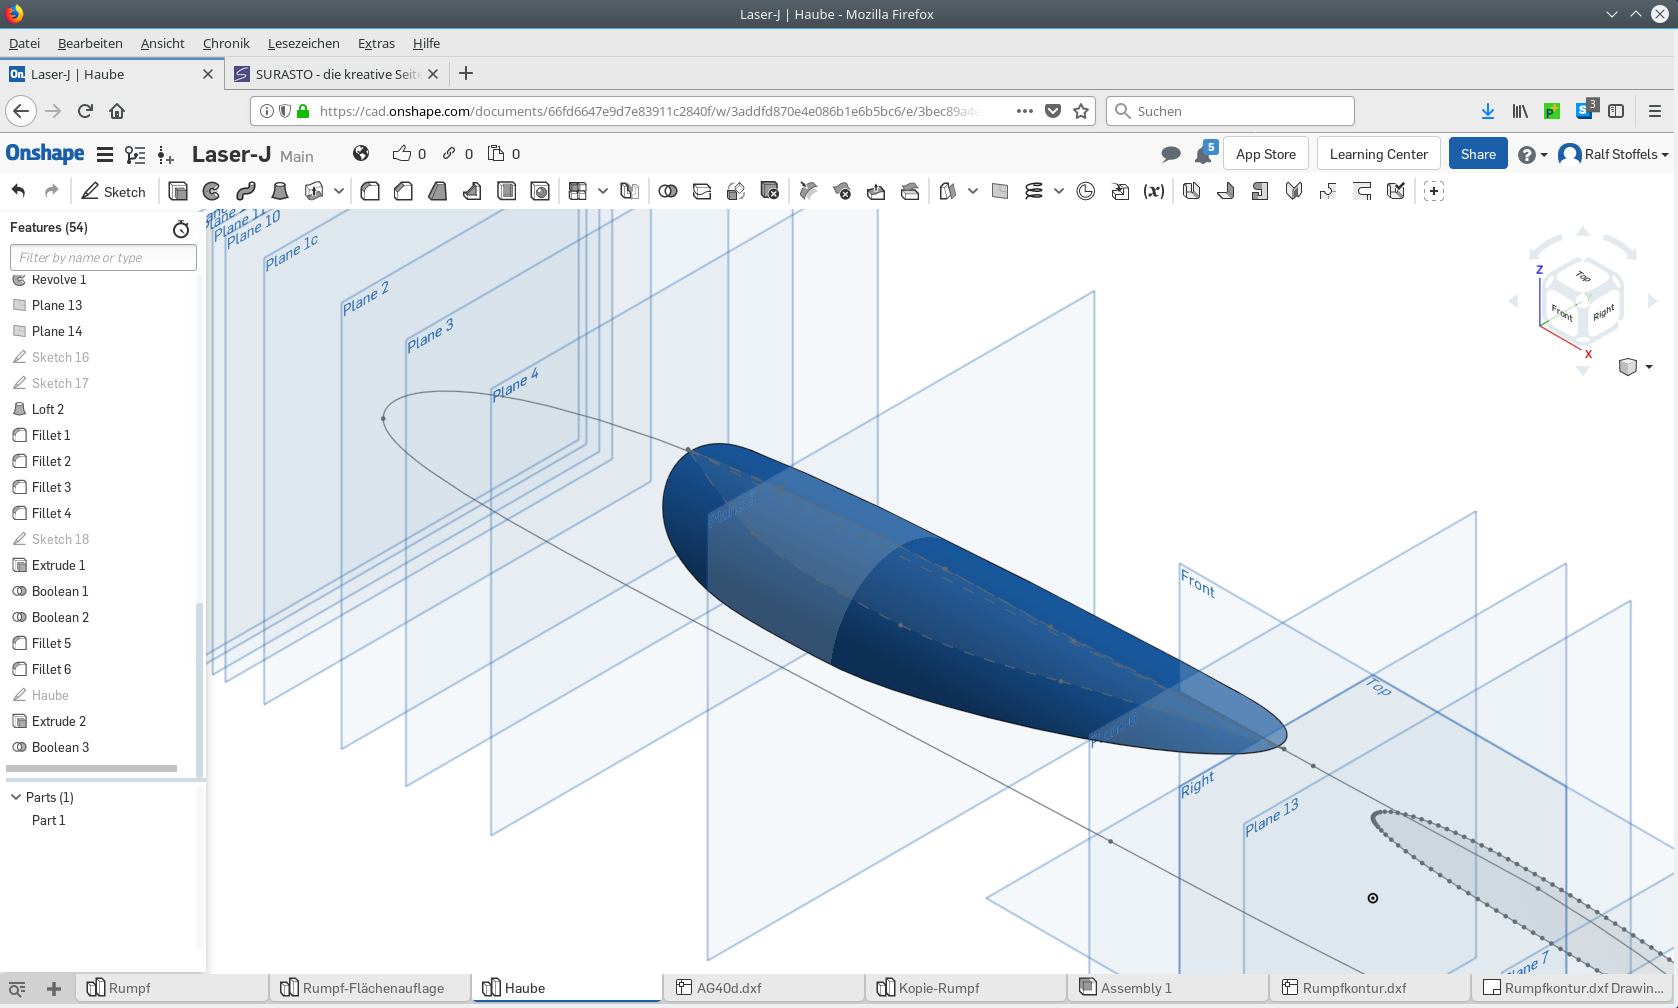1678x1008 pixels.
Task: Activate the Fillet tool icon
Action: point(370,191)
